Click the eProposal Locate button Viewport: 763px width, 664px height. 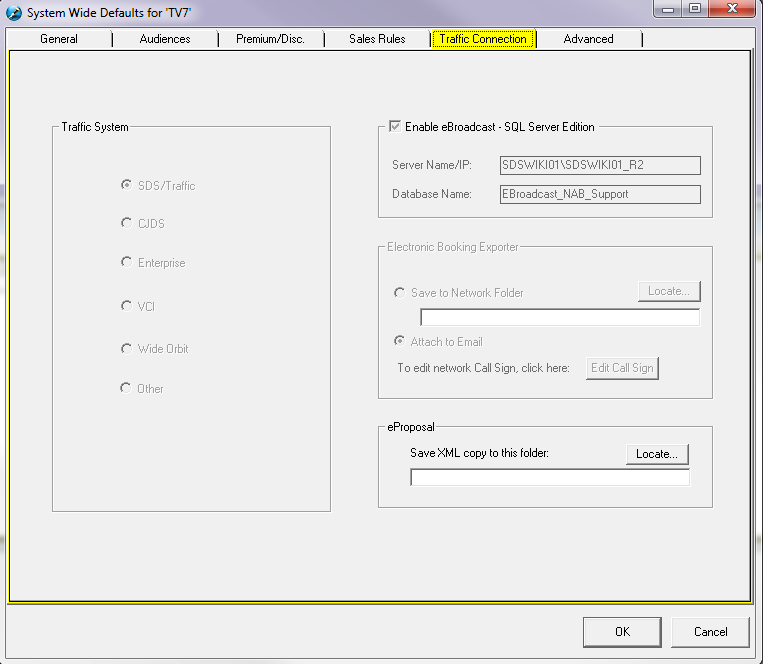657,454
